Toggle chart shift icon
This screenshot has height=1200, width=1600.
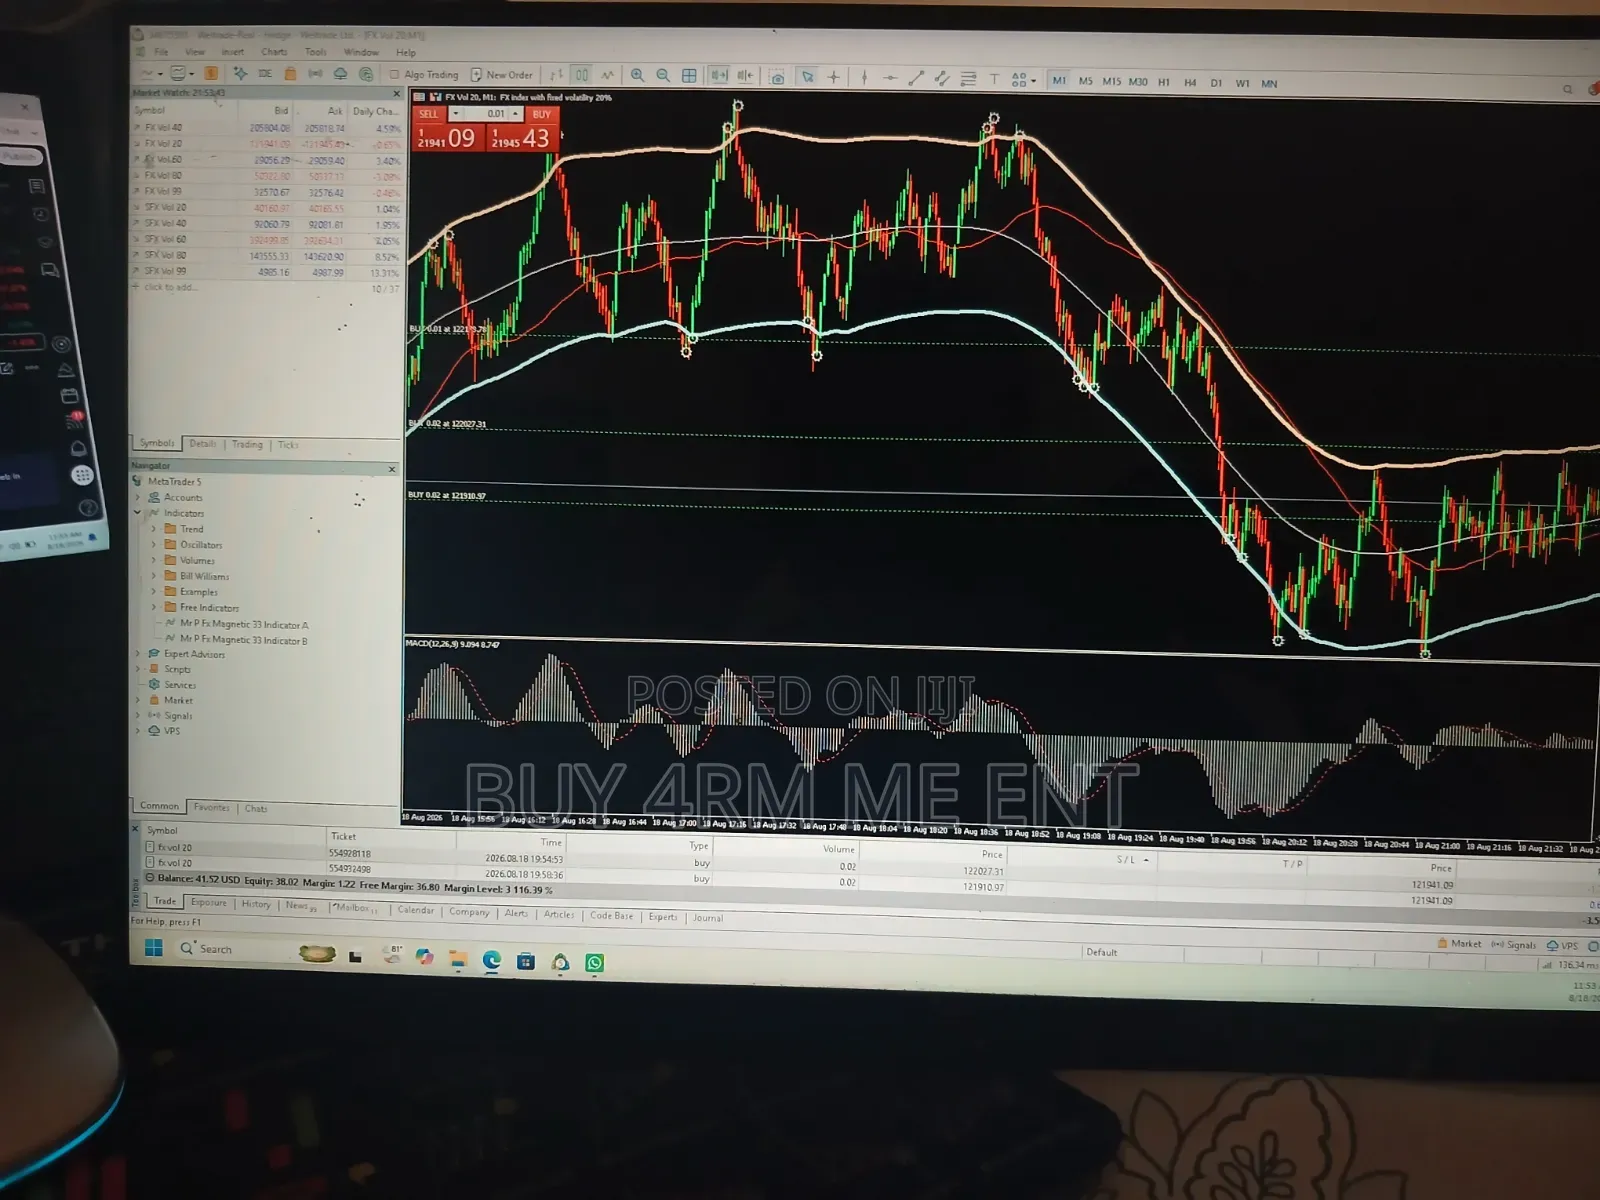pos(745,75)
